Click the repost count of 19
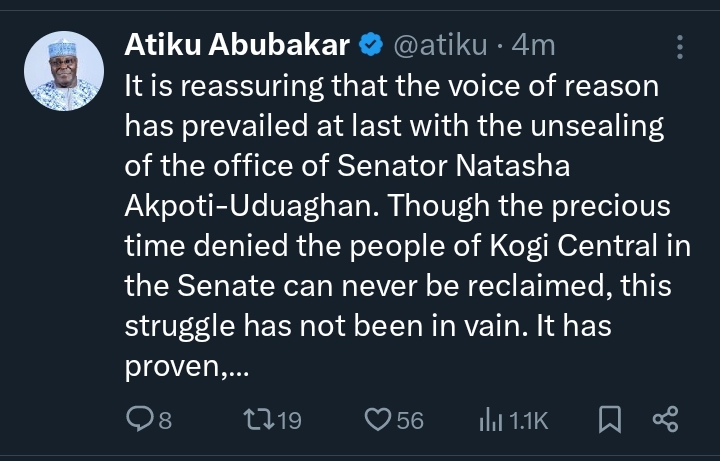This screenshot has height=461, width=720. point(288,421)
